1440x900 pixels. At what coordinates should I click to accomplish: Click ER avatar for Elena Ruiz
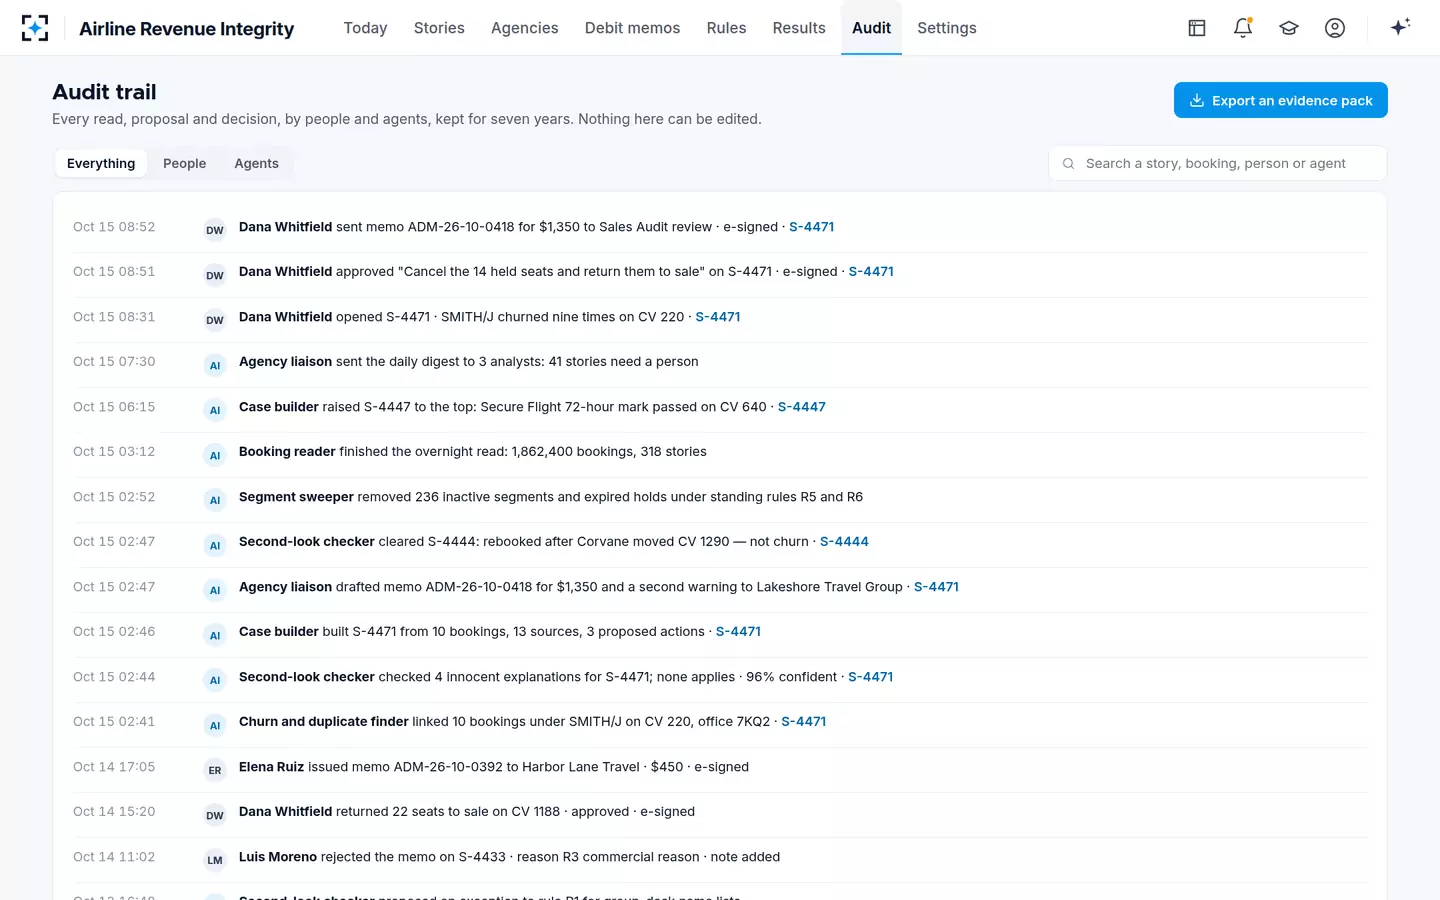point(215,770)
